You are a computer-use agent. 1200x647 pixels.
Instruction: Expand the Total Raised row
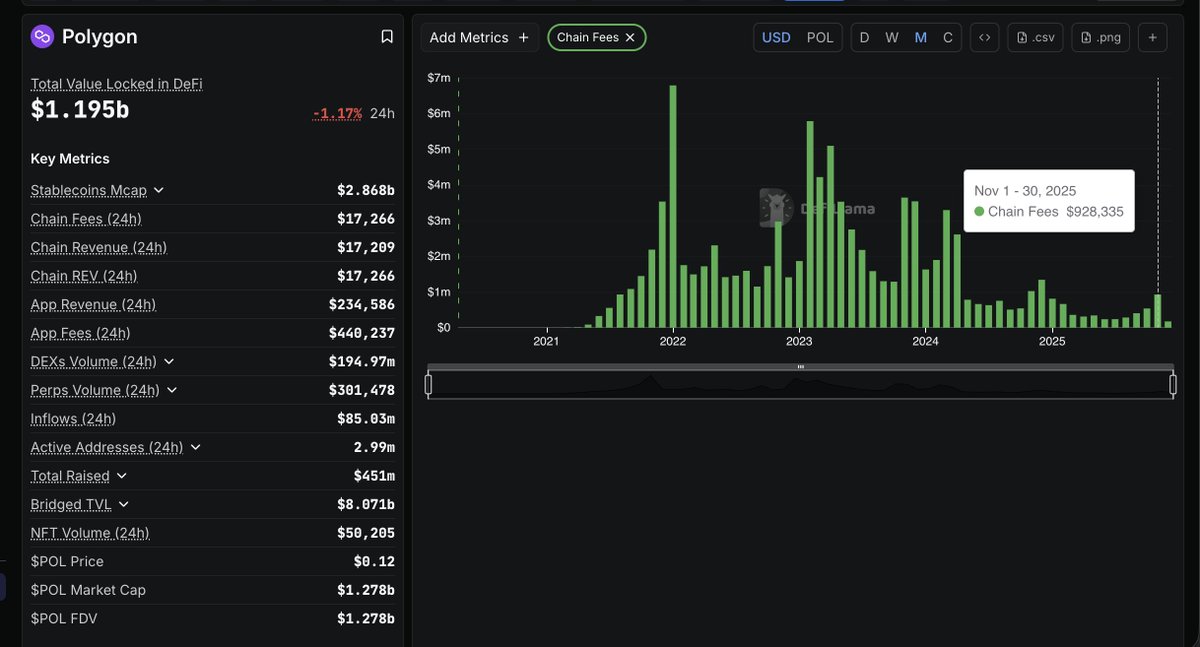click(x=122, y=476)
